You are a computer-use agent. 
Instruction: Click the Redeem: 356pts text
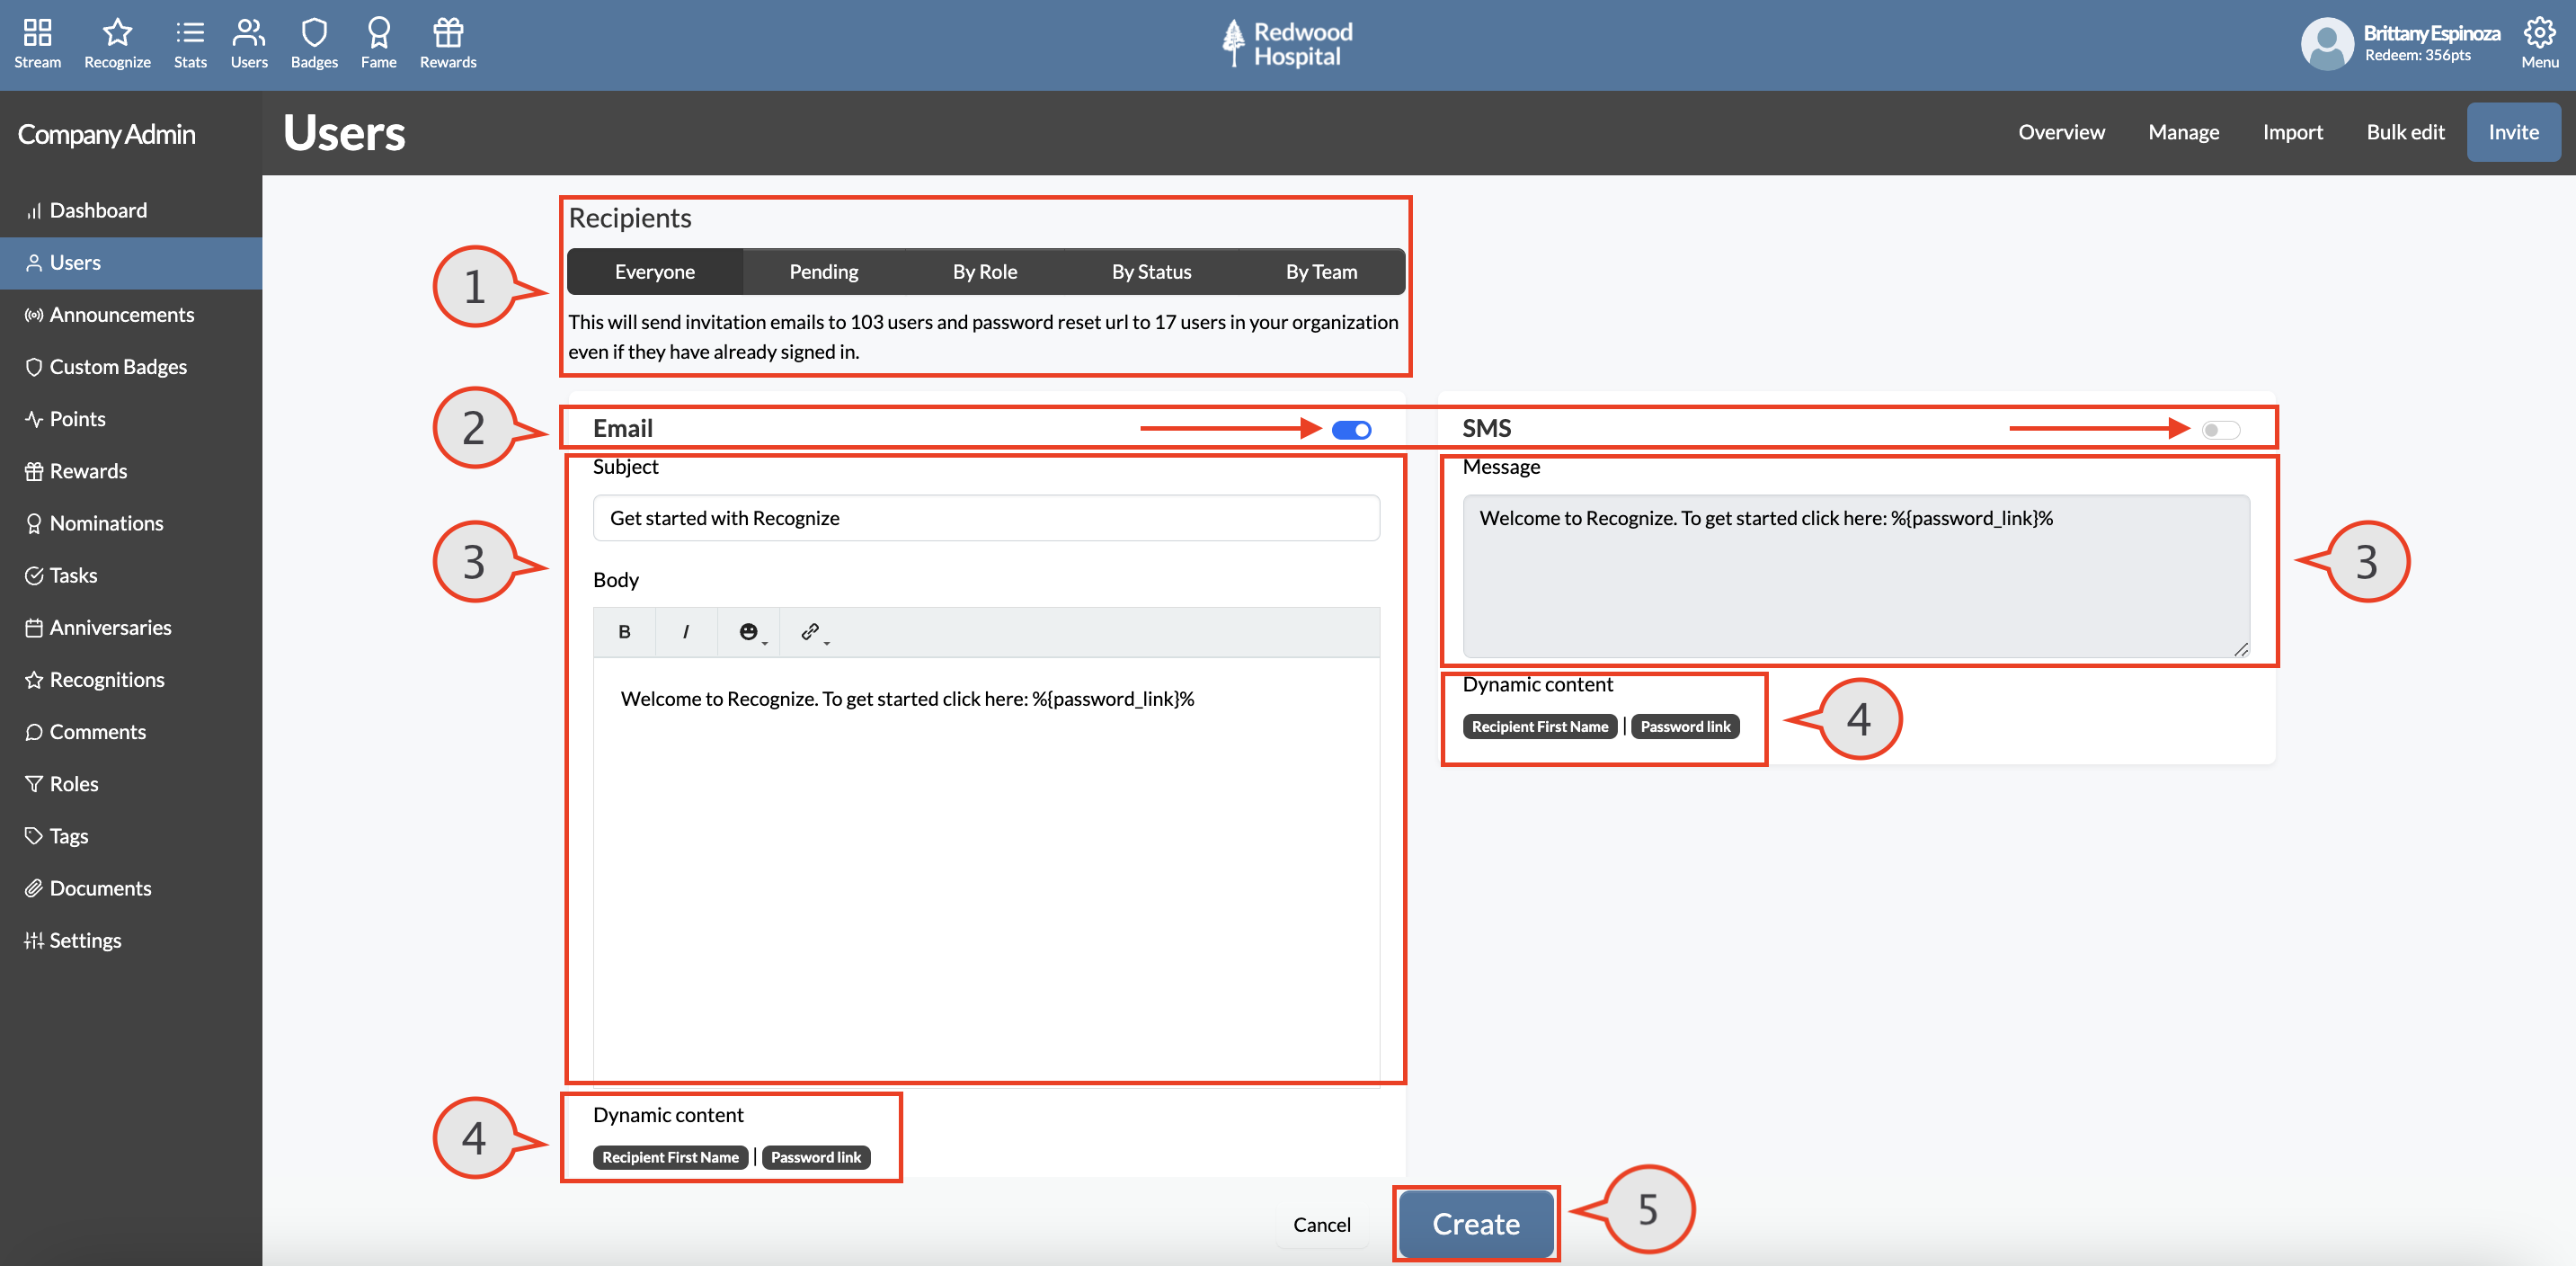tap(2417, 56)
